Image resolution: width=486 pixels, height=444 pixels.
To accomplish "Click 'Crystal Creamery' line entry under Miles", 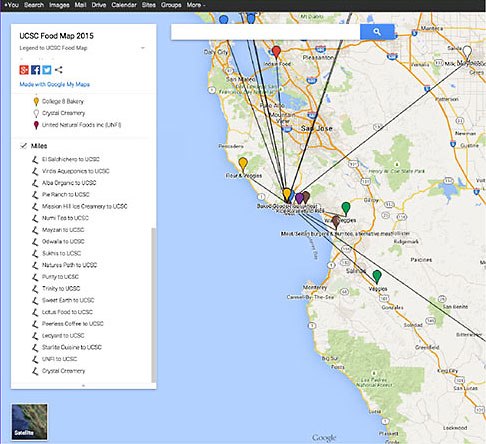I will pos(63,371).
